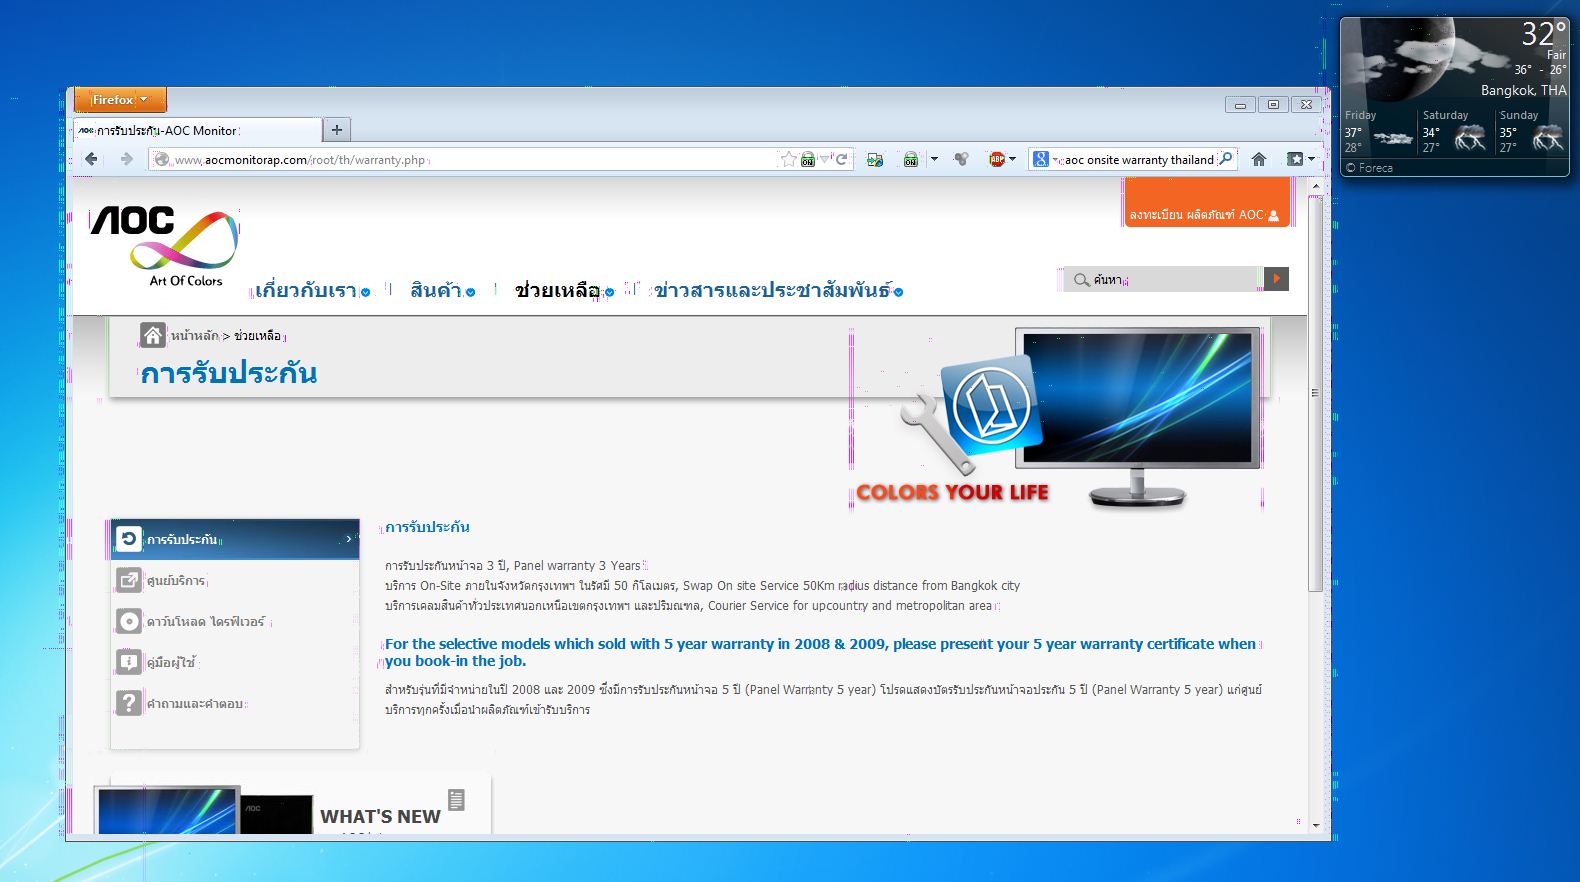Click Friday's forecast in the weather gadget

click(1379, 132)
